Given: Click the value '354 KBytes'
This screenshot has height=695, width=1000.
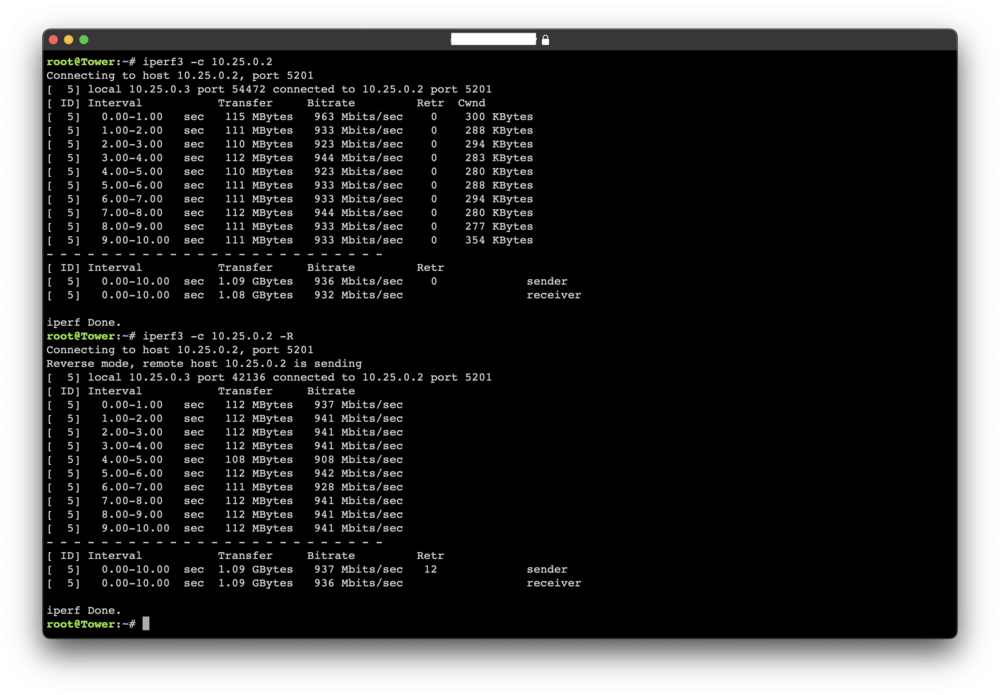Looking at the screenshot, I should (499, 240).
